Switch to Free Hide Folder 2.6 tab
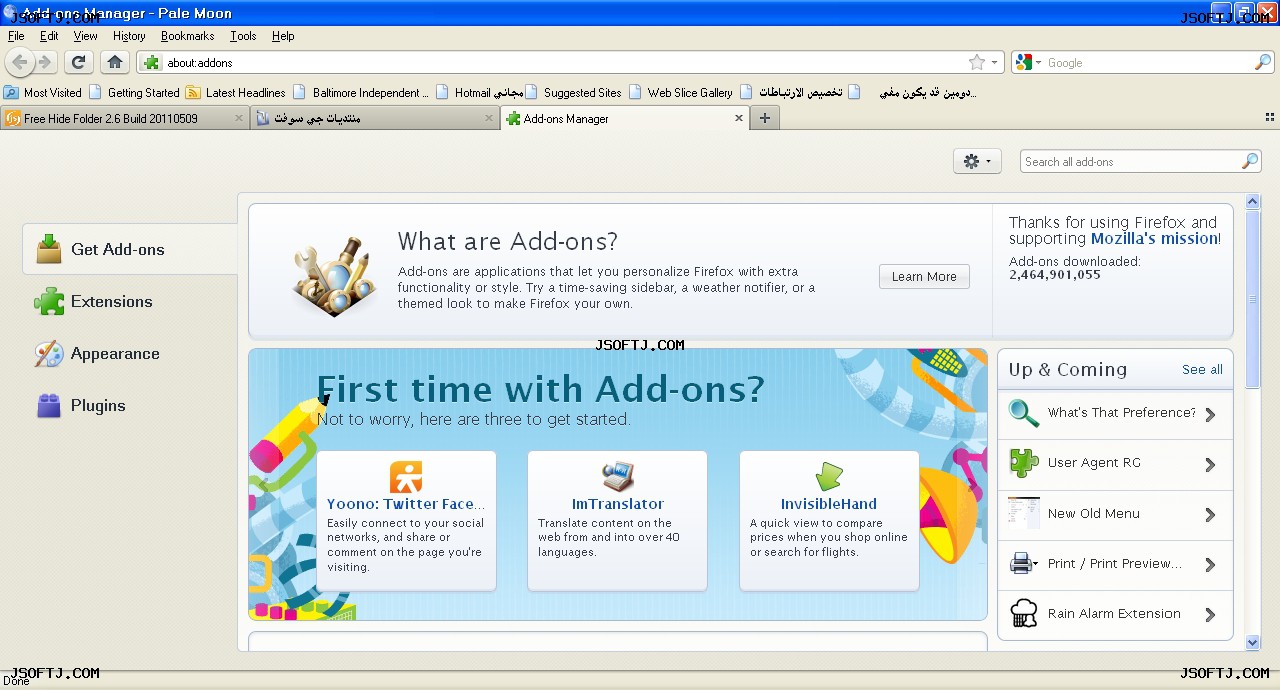 click(124, 118)
